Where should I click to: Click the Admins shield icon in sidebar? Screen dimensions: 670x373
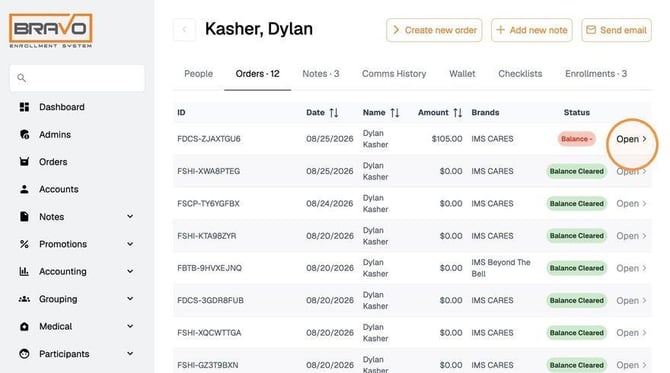(x=24, y=134)
